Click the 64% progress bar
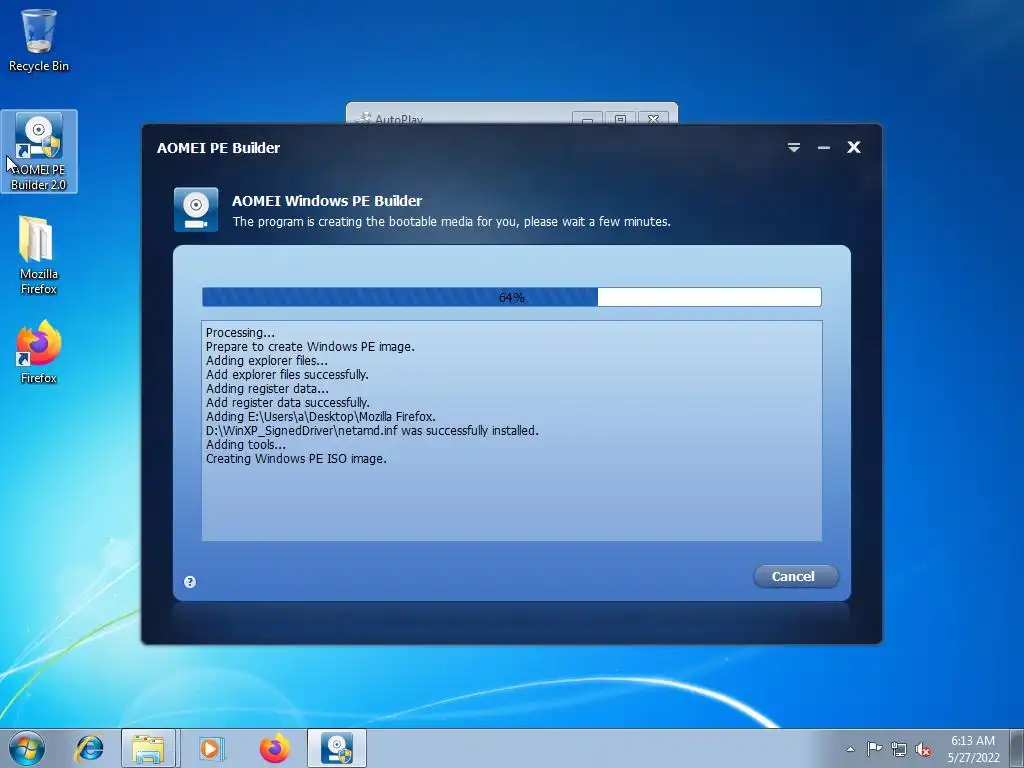 point(511,297)
